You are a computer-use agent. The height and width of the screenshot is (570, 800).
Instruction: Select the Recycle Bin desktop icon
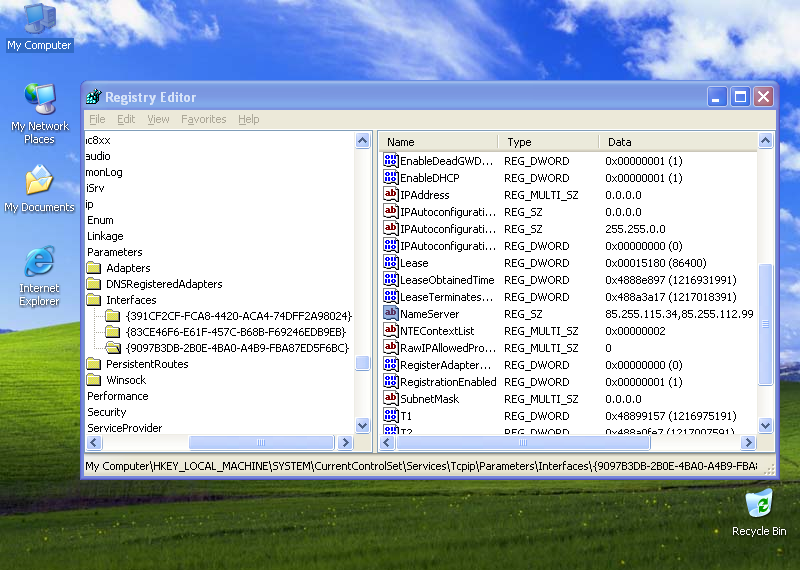point(759,513)
